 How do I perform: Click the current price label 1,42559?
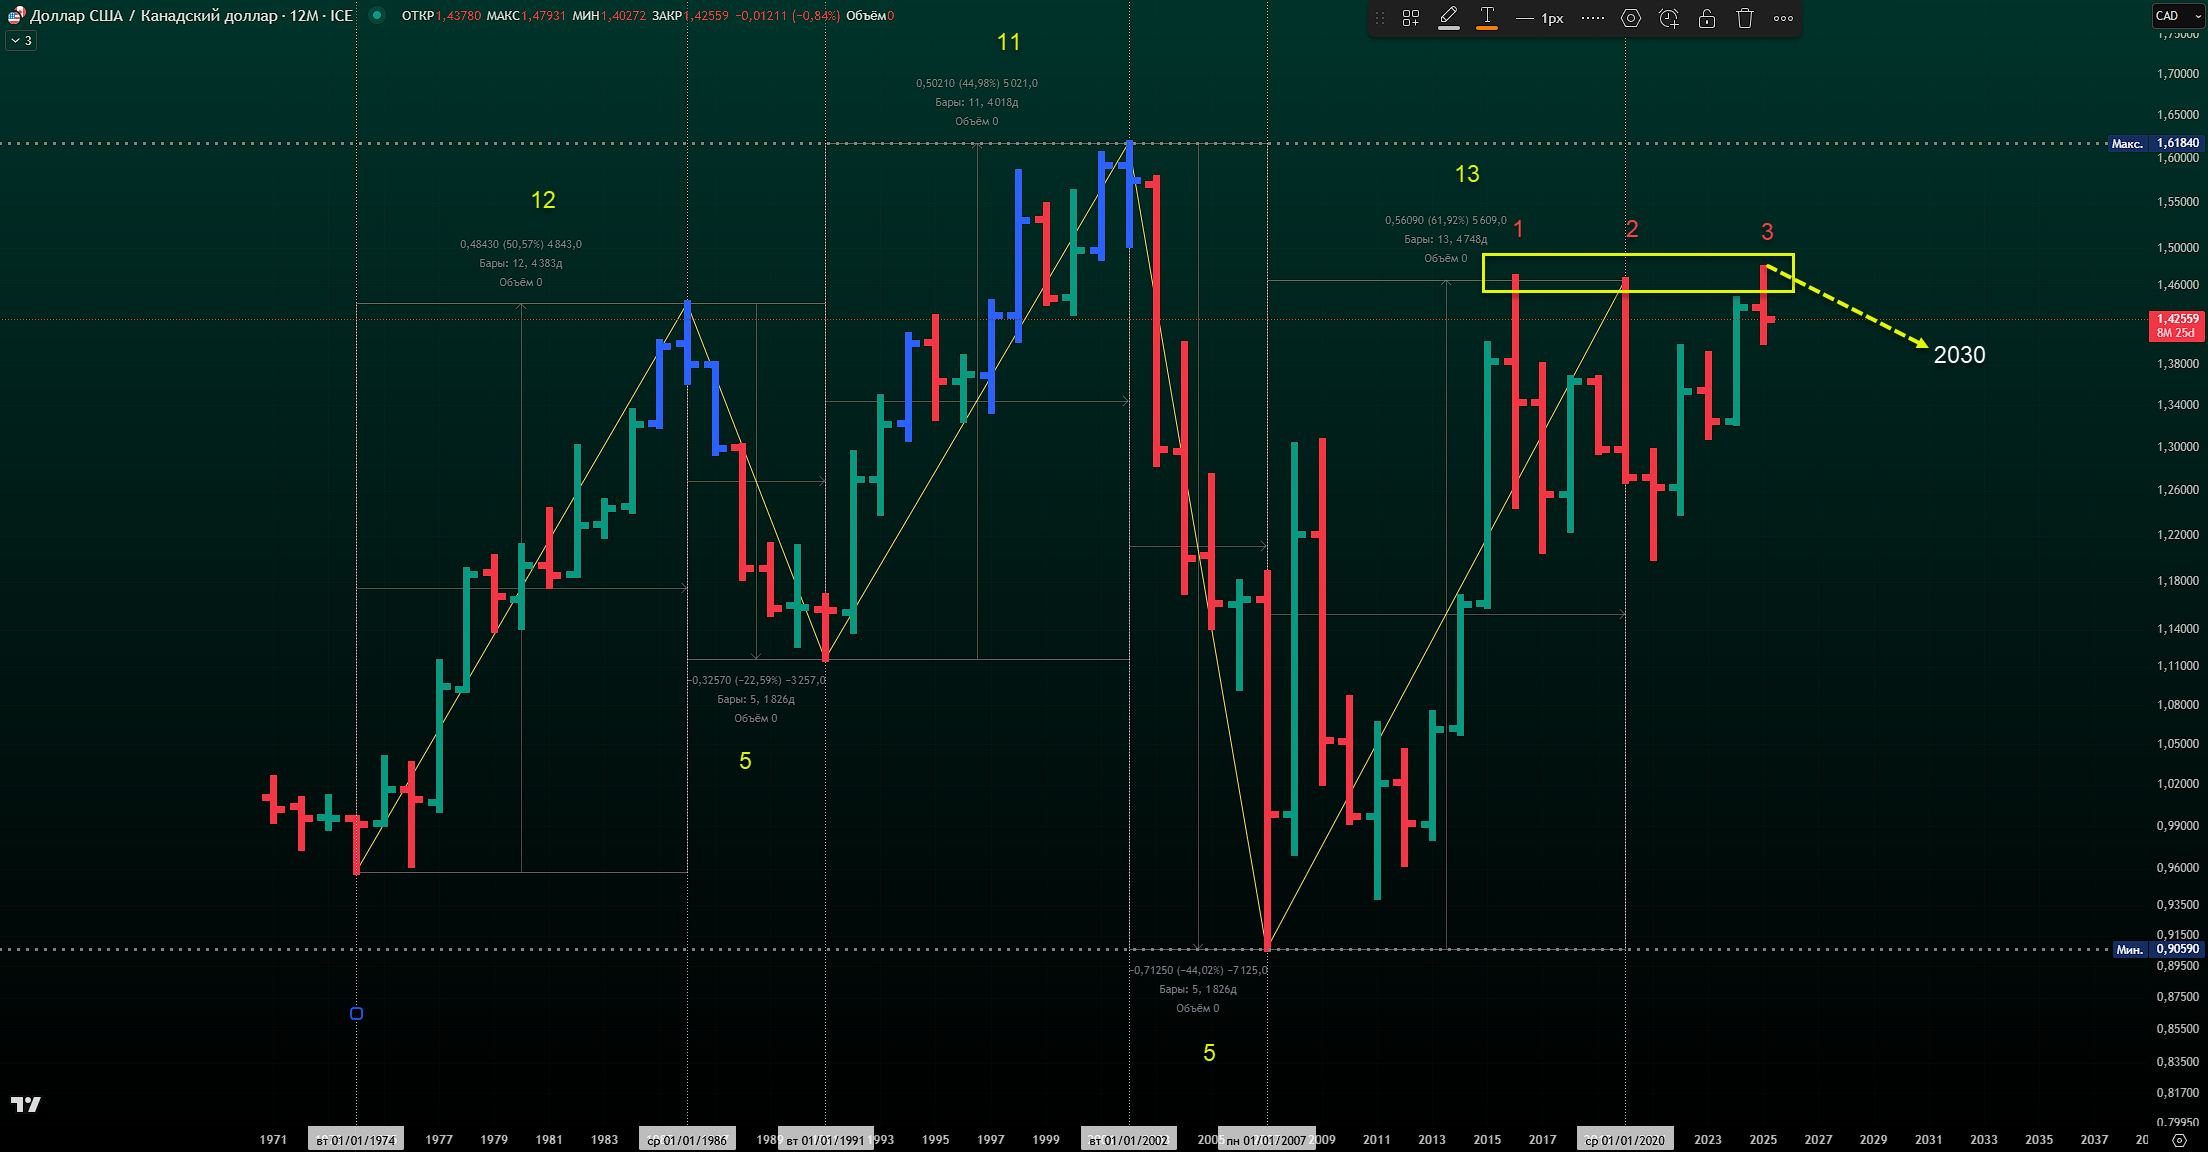coord(2177,319)
